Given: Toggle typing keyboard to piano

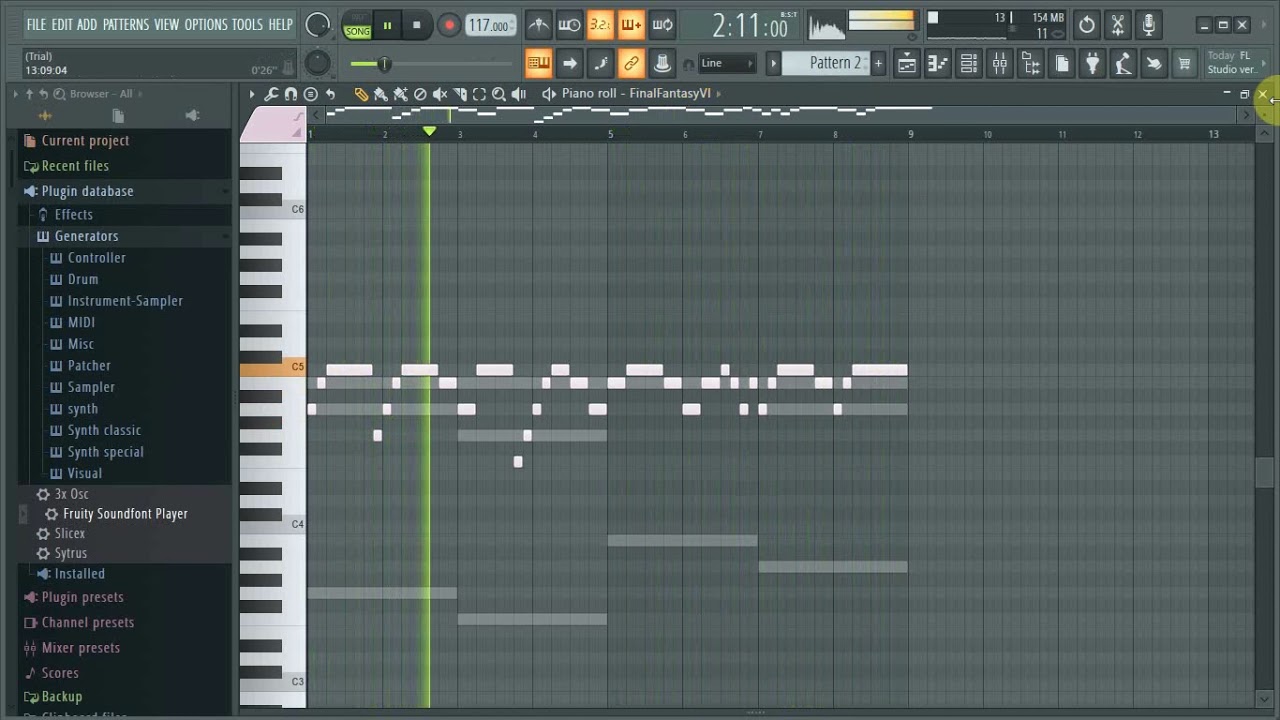Looking at the screenshot, I should pyautogui.click(x=538, y=64).
